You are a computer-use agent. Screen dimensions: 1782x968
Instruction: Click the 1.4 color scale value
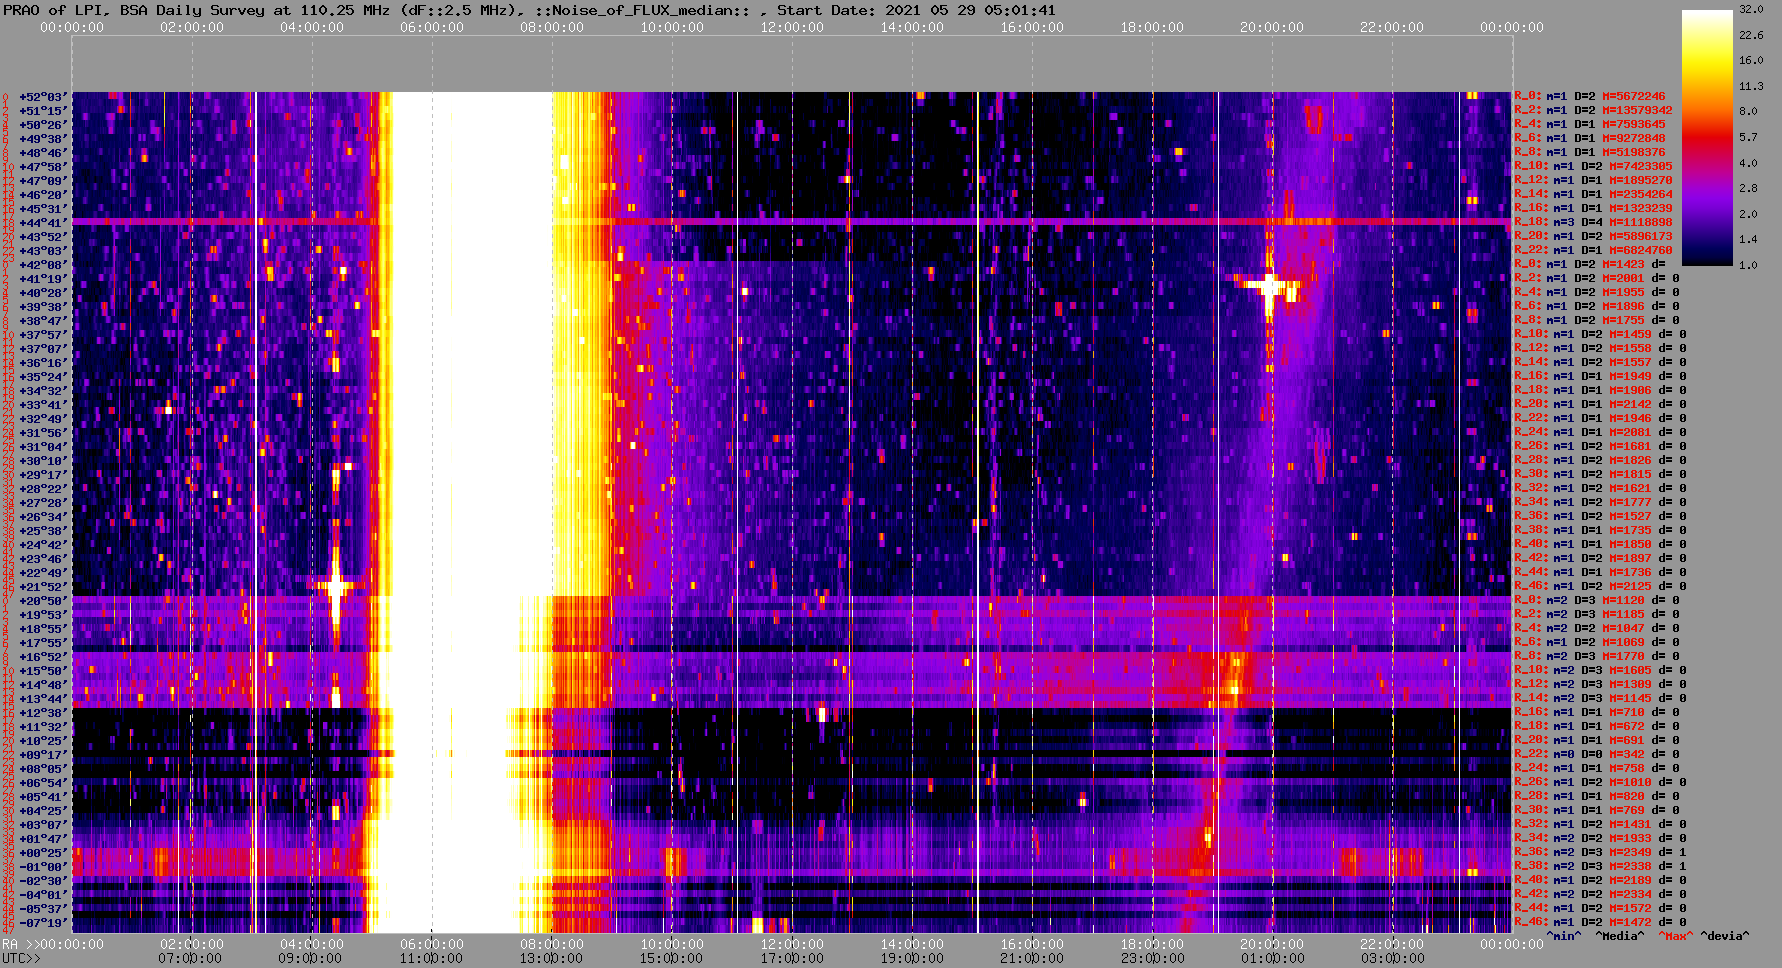pyautogui.click(x=1748, y=239)
